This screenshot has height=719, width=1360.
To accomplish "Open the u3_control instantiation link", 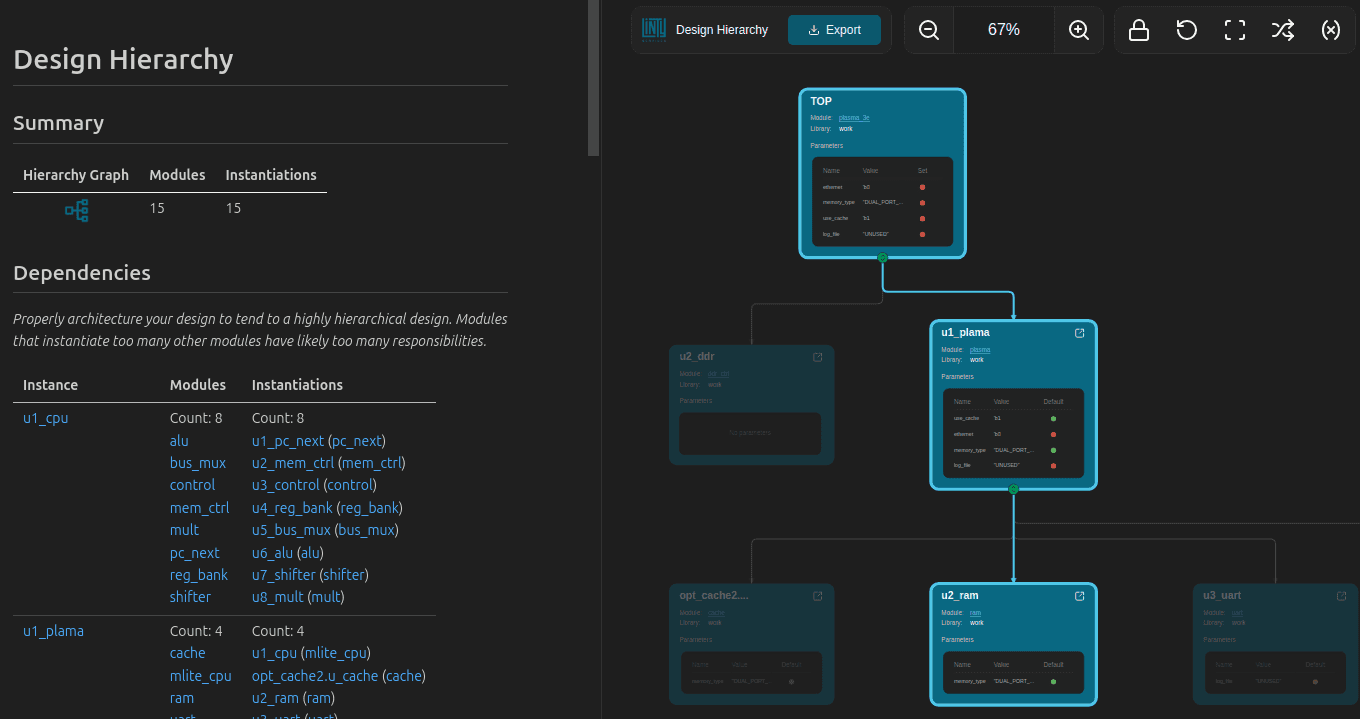I will click(286, 485).
